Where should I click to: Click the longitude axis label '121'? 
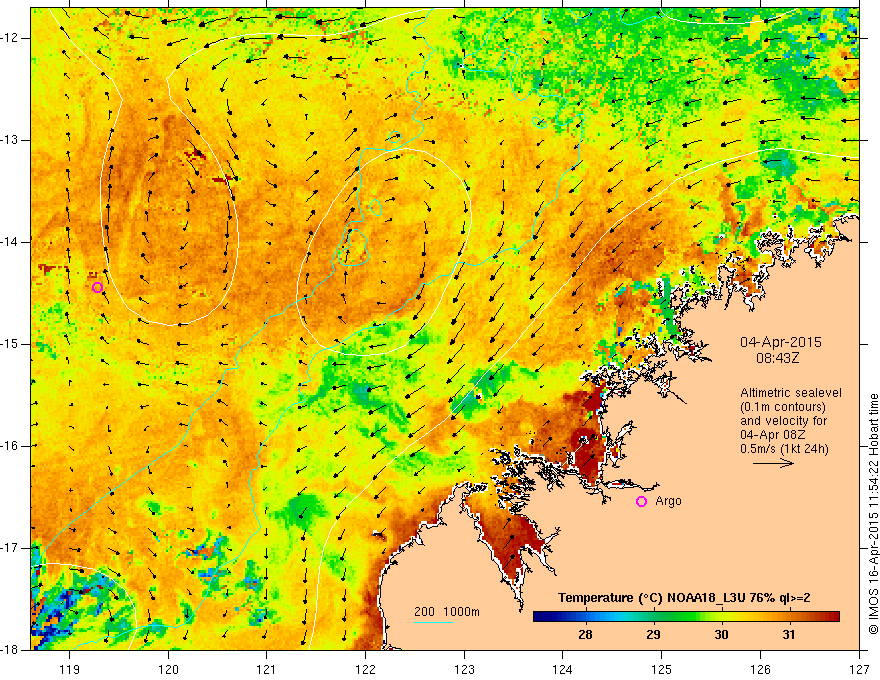[x=267, y=669]
